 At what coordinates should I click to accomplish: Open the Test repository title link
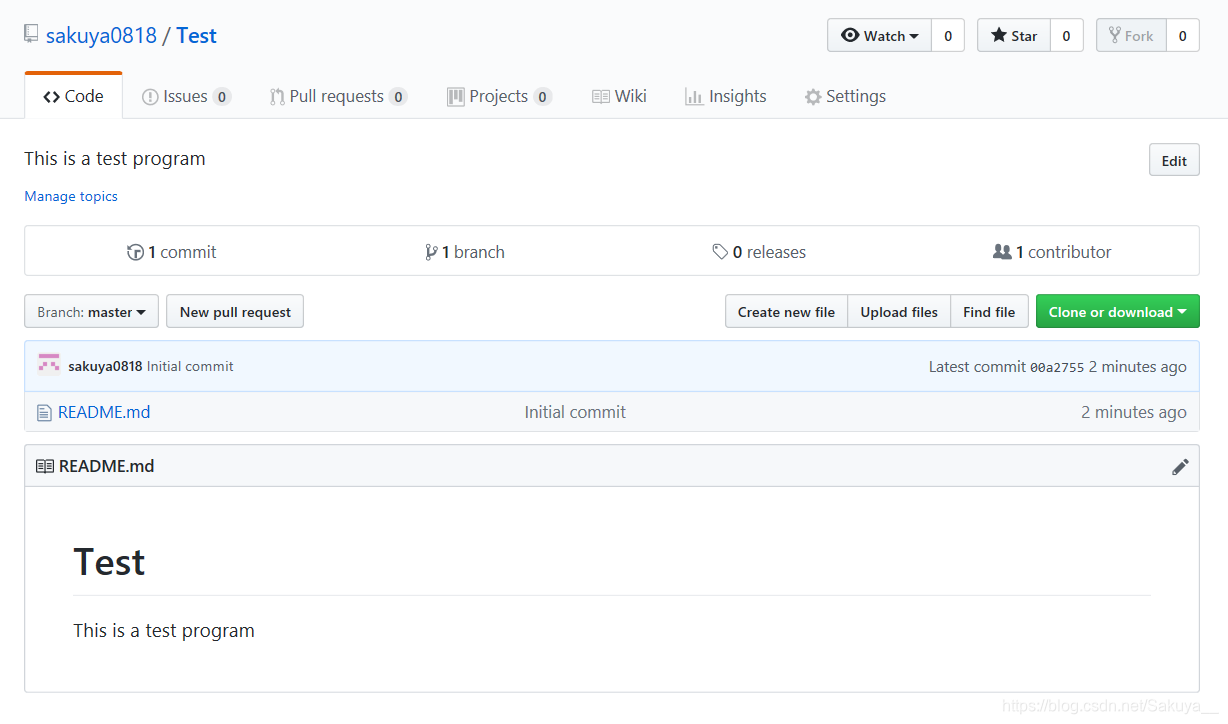click(196, 35)
